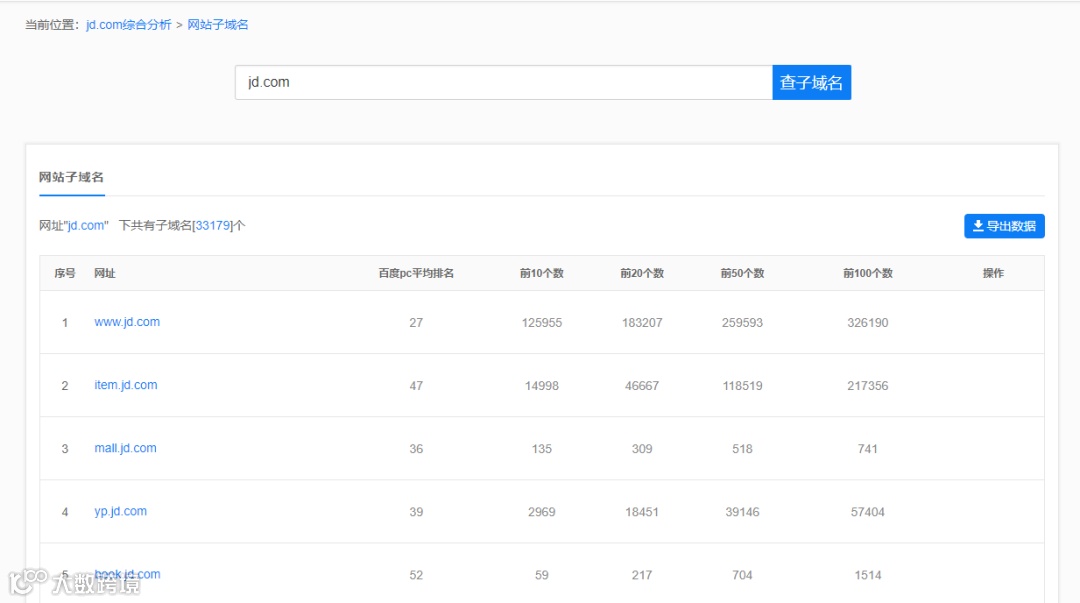
Task: Select value 217356 in the item.jd.com row
Action: click(x=868, y=386)
